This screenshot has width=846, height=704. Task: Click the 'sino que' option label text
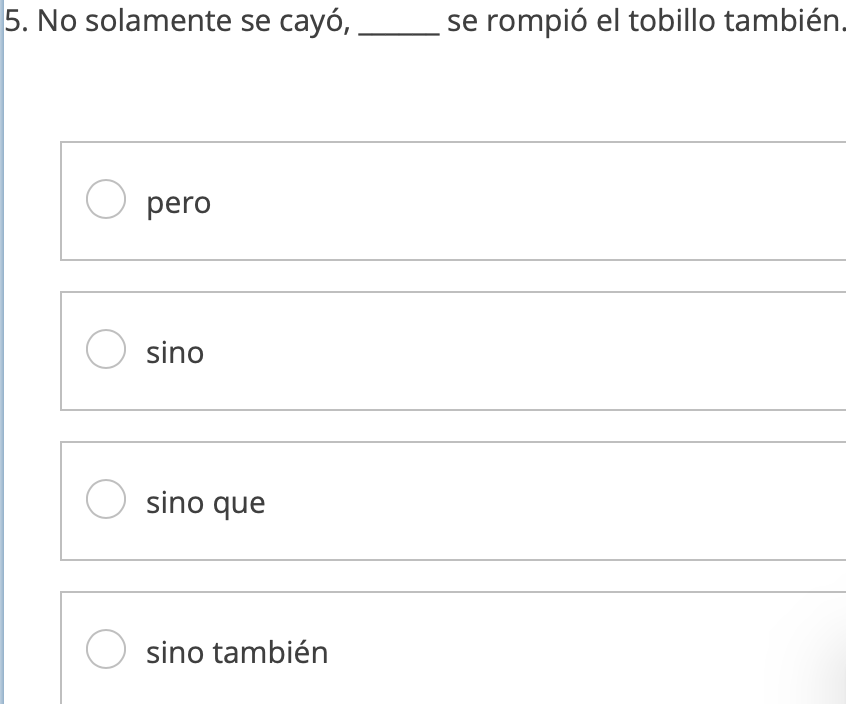pyautogui.click(x=206, y=503)
